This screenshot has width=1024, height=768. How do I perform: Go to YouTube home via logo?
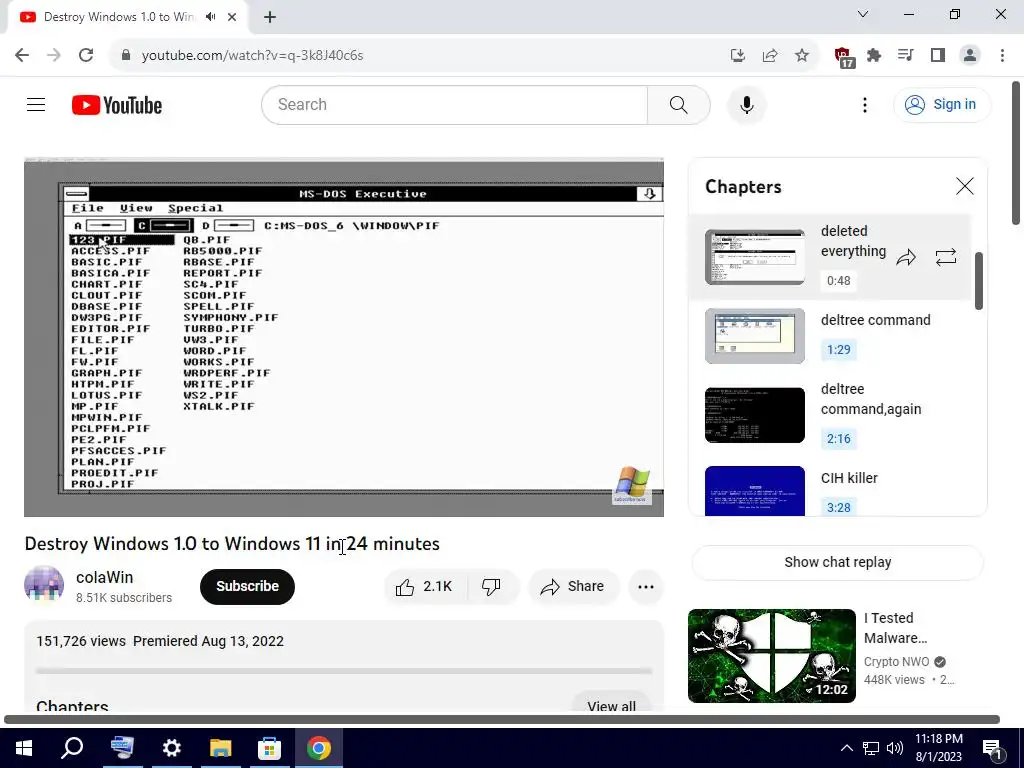pos(117,105)
